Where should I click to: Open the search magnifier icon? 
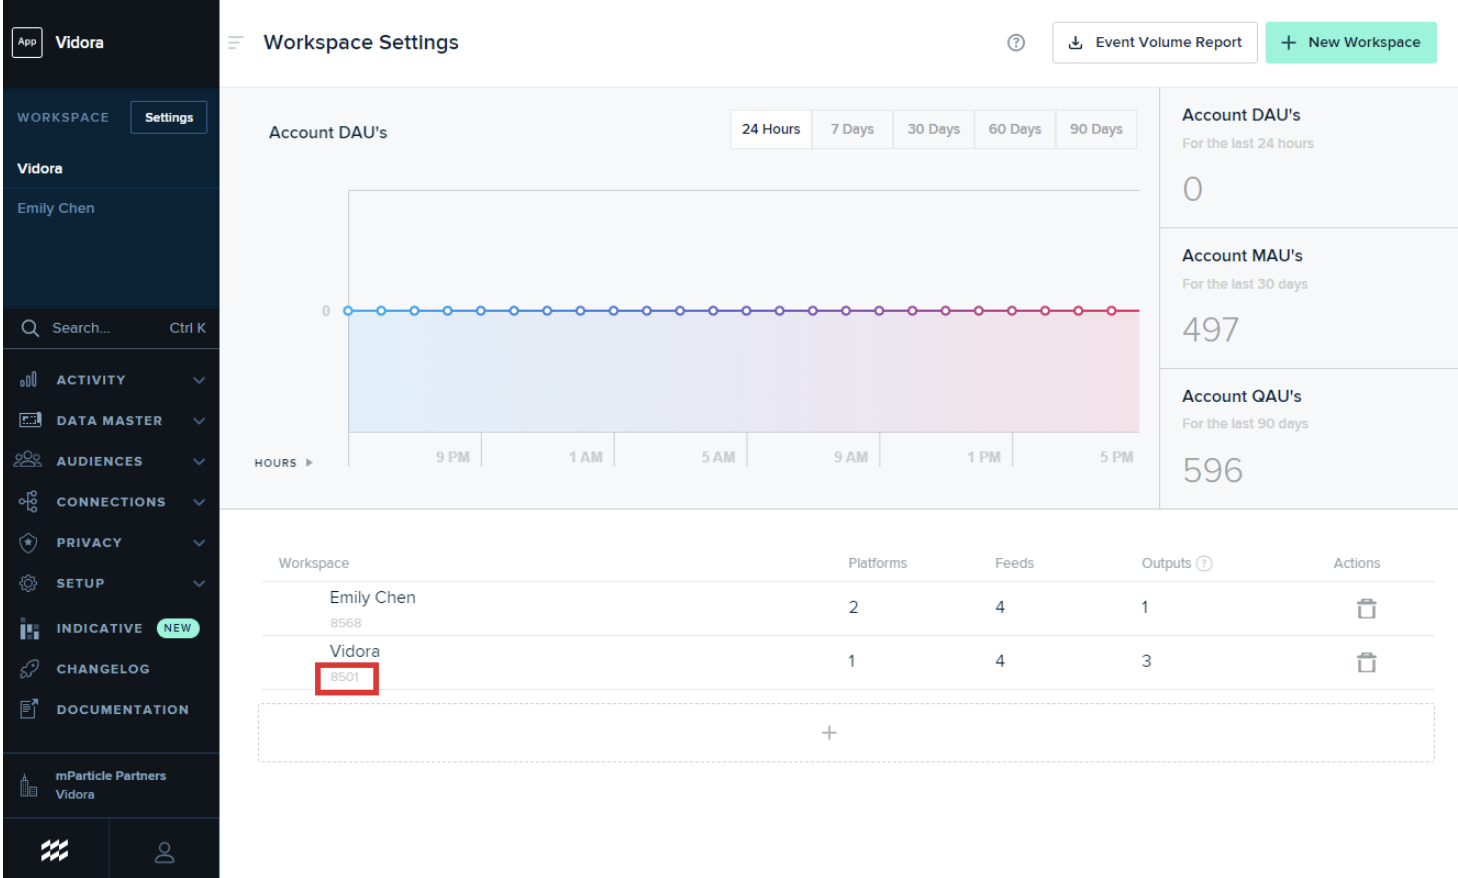pos(30,328)
